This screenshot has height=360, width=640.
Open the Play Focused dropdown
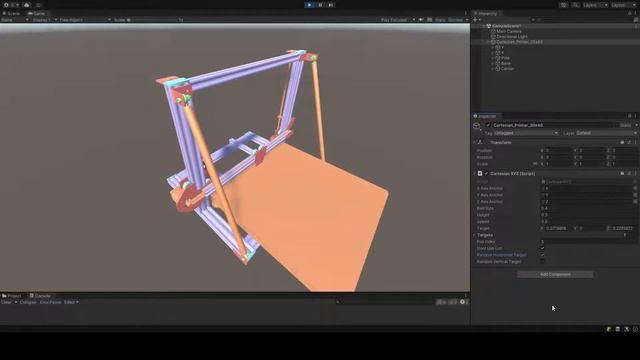pos(397,20)
